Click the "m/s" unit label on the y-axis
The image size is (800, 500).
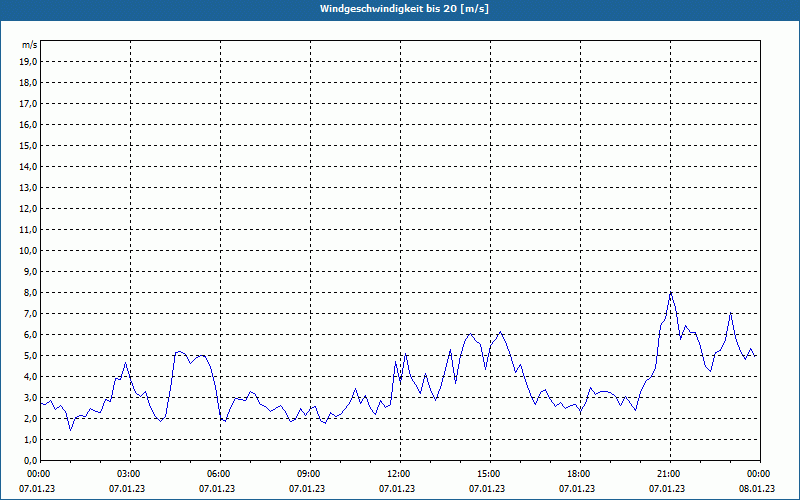(30, 45)
